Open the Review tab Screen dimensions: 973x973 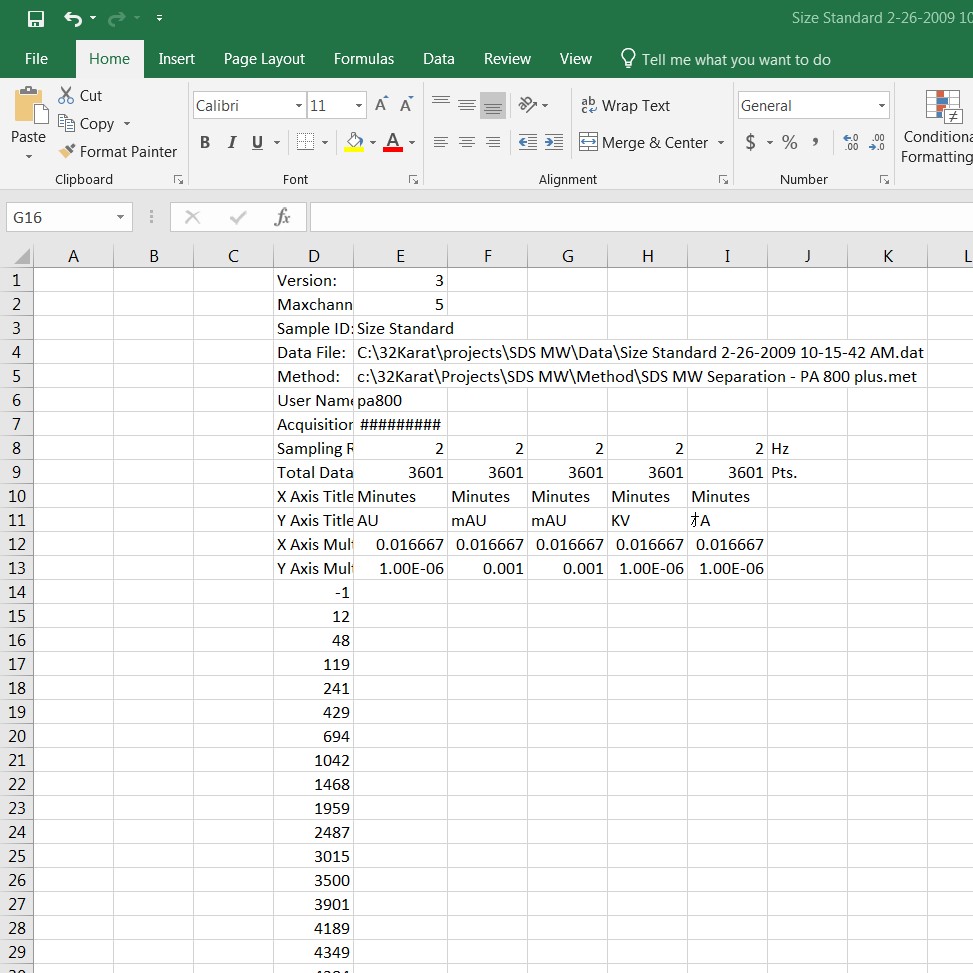(507, 59)
